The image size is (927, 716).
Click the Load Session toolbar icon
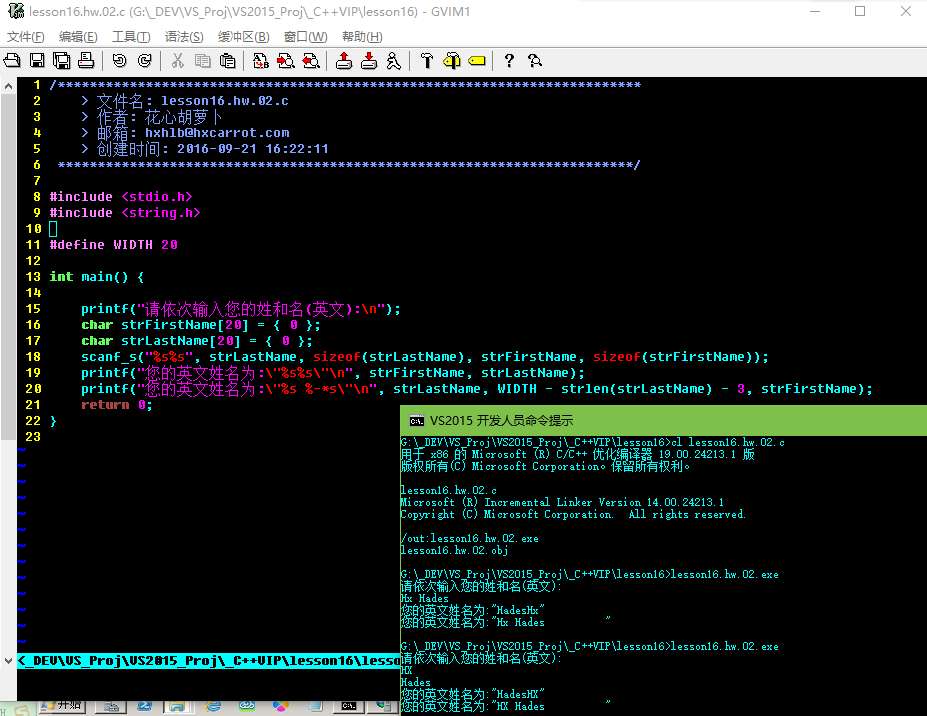pyautogui.click(x=344, y=60)
